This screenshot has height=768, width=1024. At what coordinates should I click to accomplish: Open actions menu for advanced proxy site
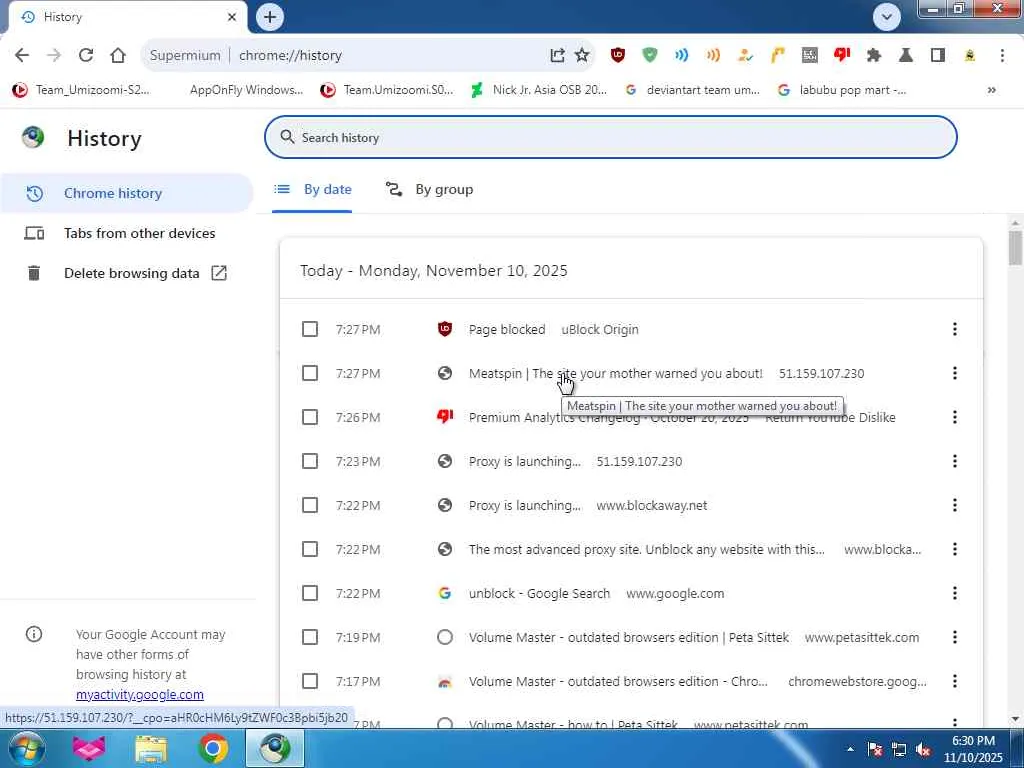(954, 549)
